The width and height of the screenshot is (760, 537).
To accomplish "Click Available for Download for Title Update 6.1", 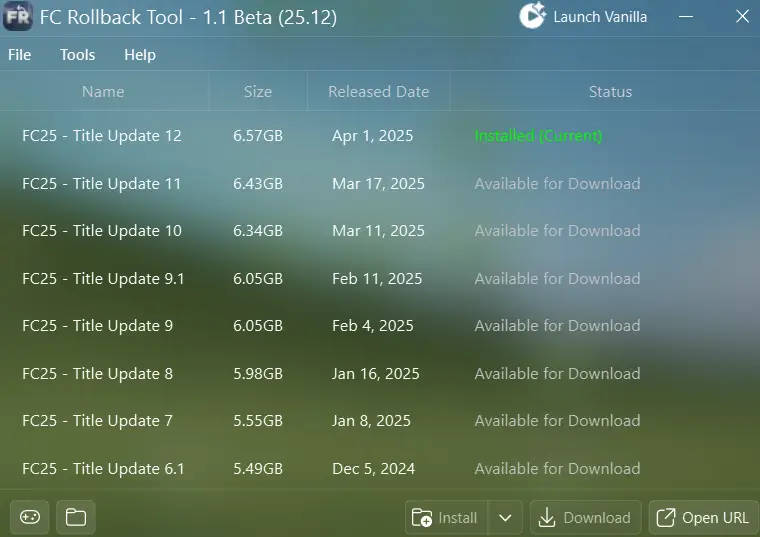I will click(x=557, y=469).
